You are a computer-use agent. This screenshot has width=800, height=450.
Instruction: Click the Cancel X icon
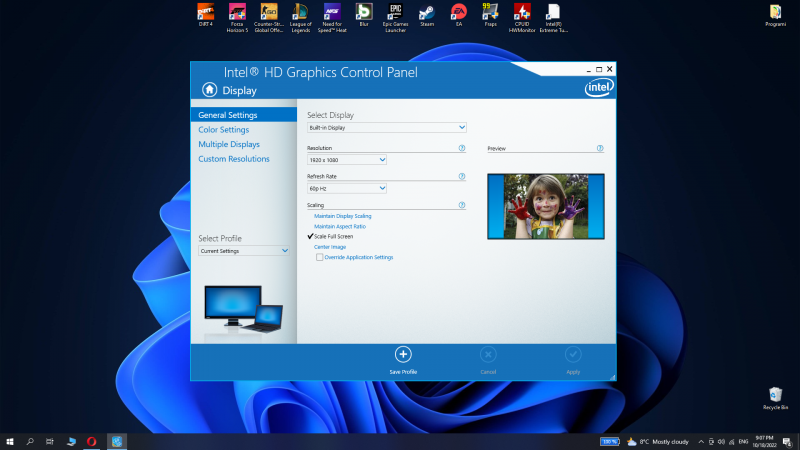[x=488, y=354]
